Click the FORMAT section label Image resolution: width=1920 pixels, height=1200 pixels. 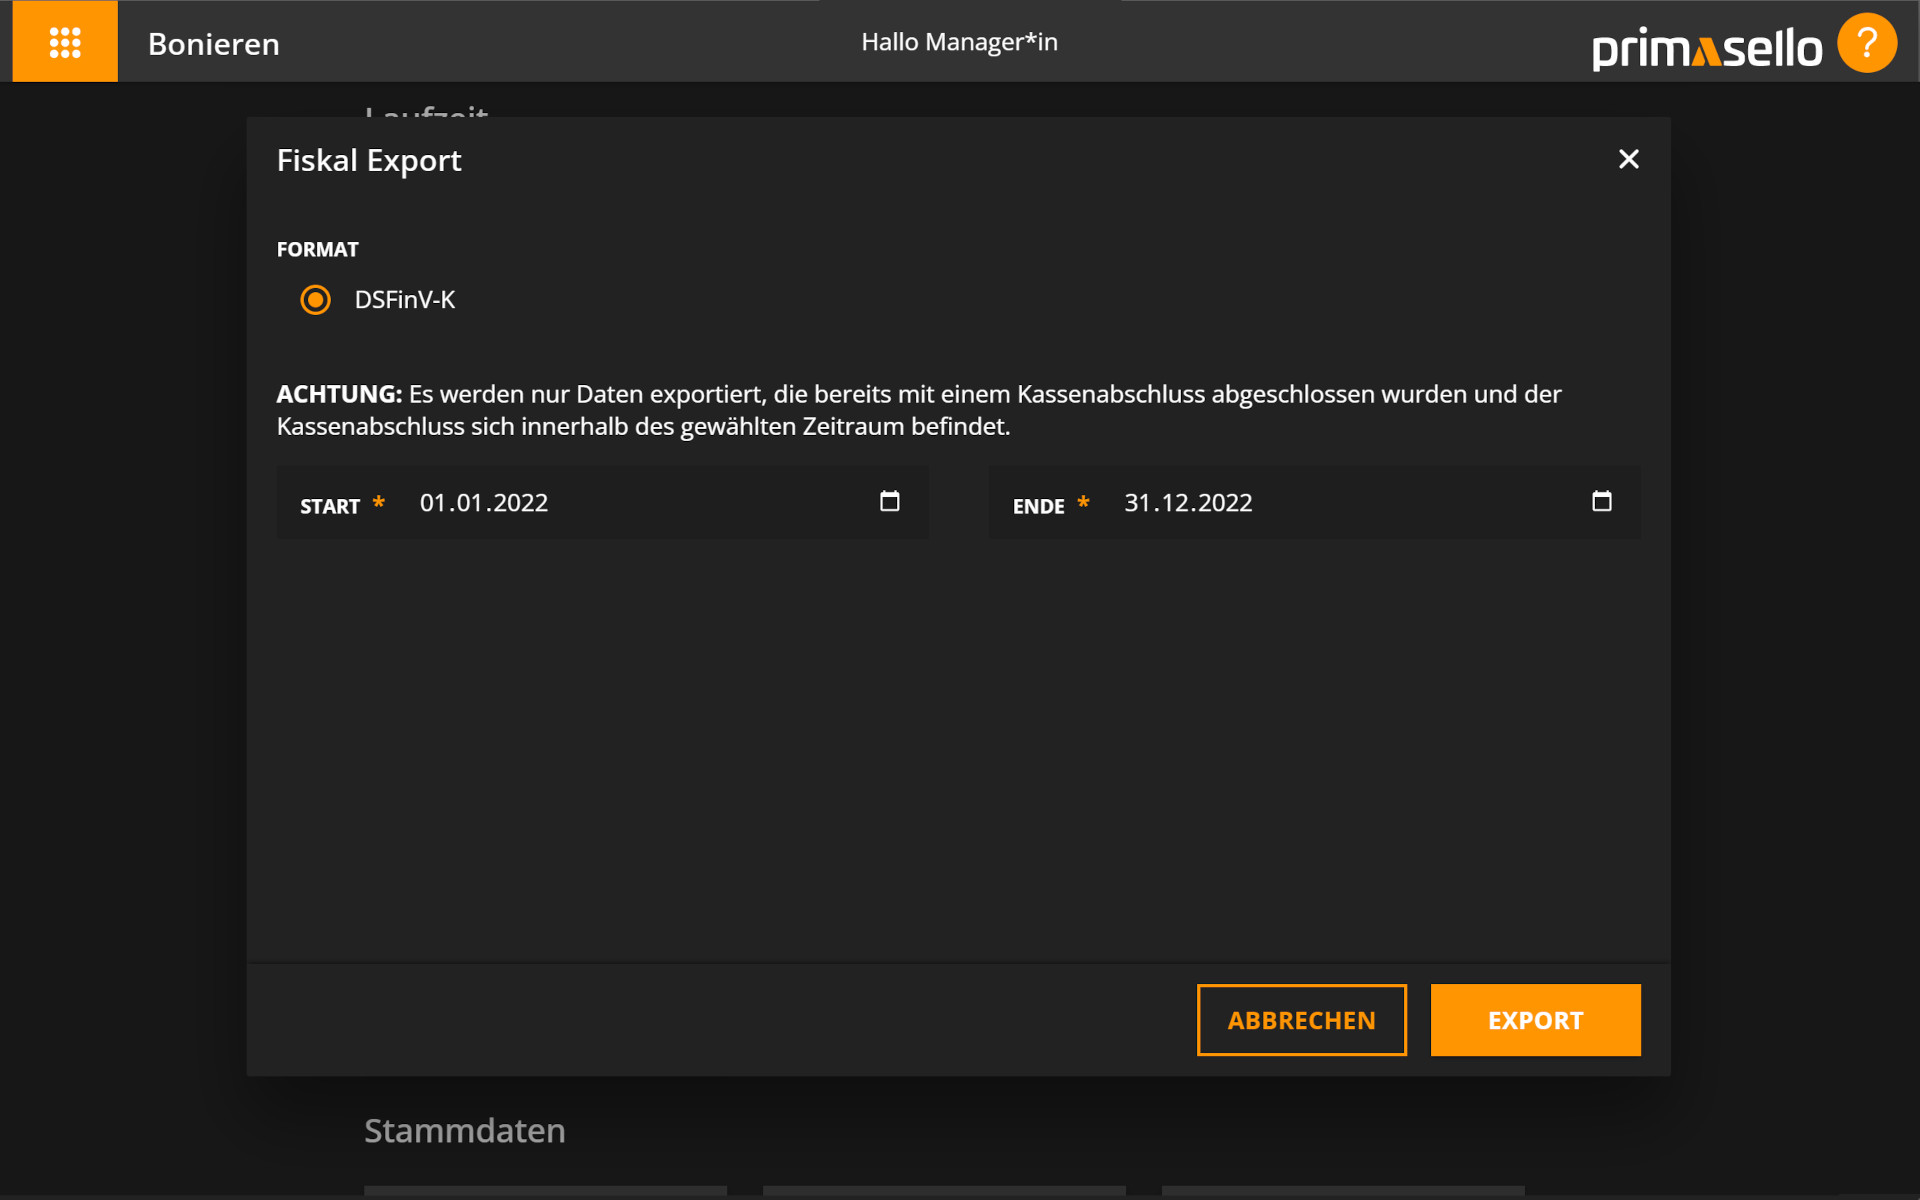point(318,249)
